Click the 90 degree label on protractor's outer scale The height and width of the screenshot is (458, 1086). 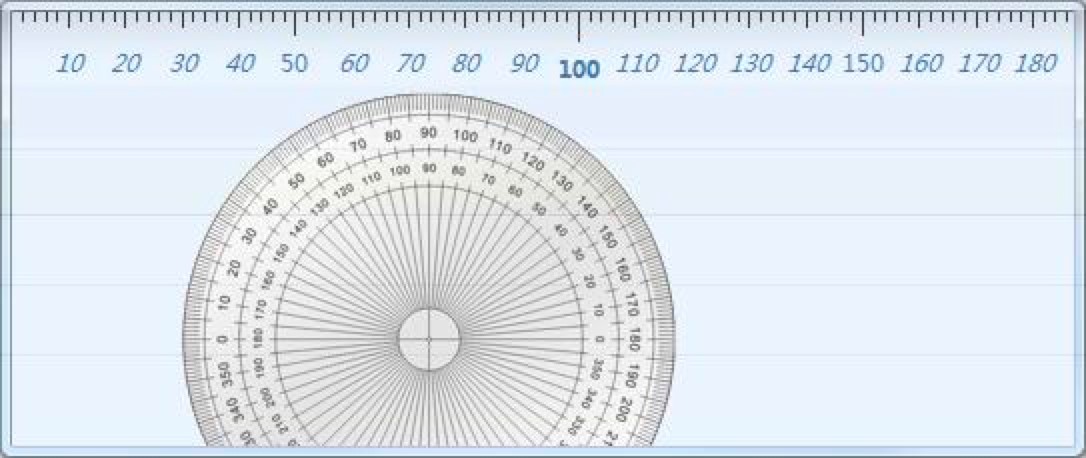pos(429,133)
